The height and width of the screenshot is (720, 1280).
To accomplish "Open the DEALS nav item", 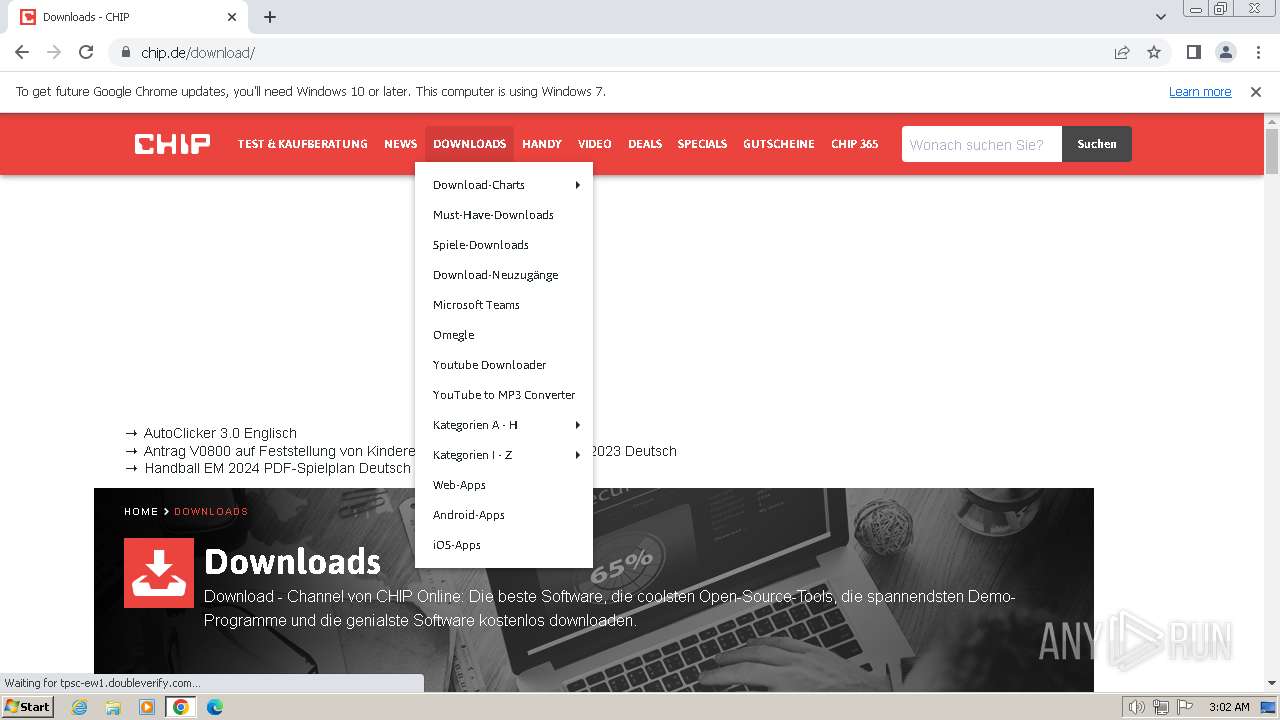I will 645,144.
